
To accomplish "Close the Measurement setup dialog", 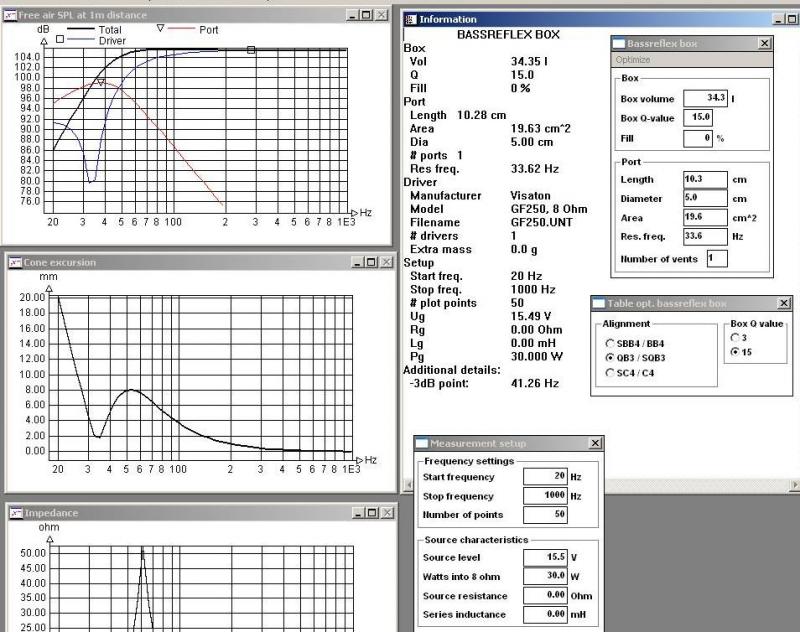I will click(596, 443).
